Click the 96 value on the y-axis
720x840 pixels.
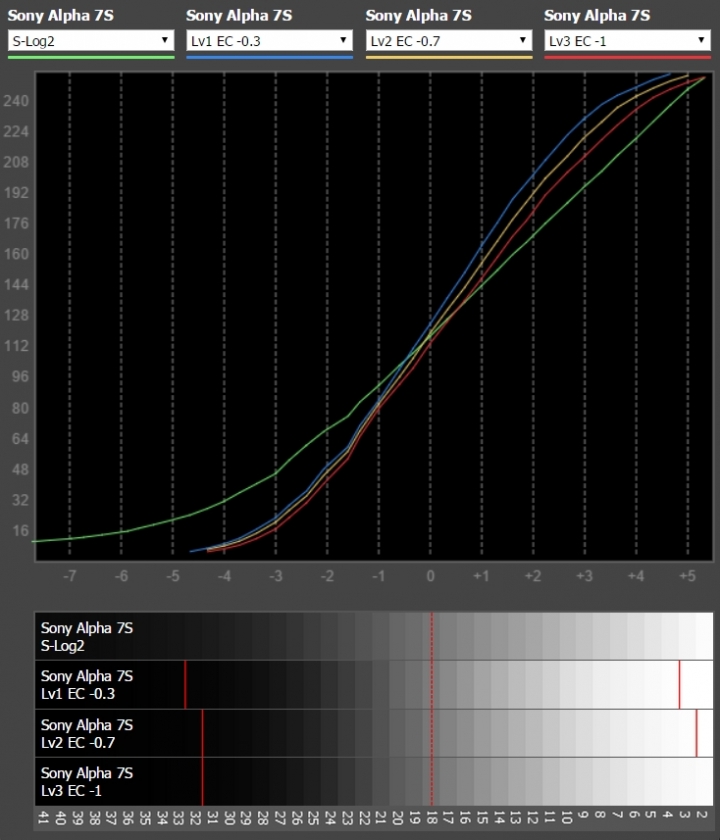(20, 377)
